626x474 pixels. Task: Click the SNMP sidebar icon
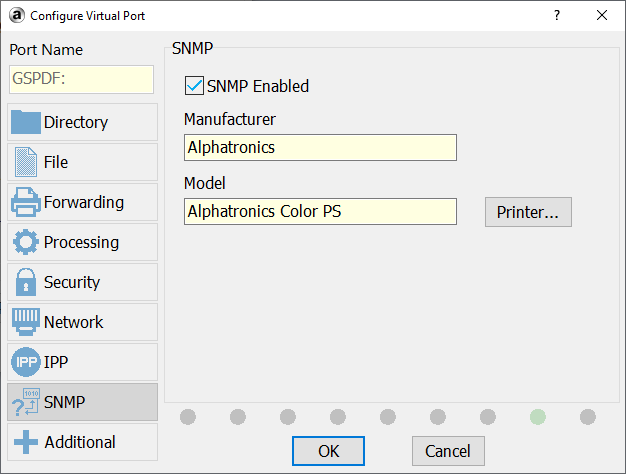(26, 402)
